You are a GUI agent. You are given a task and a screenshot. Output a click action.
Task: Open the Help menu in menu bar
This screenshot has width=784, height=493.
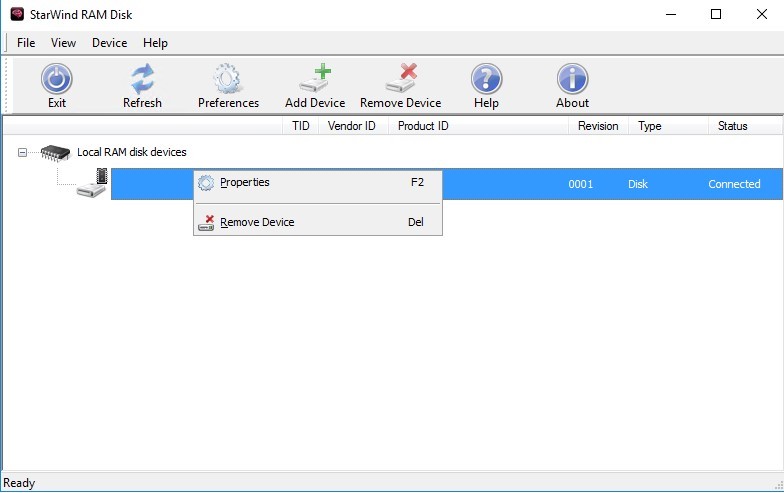155,43
